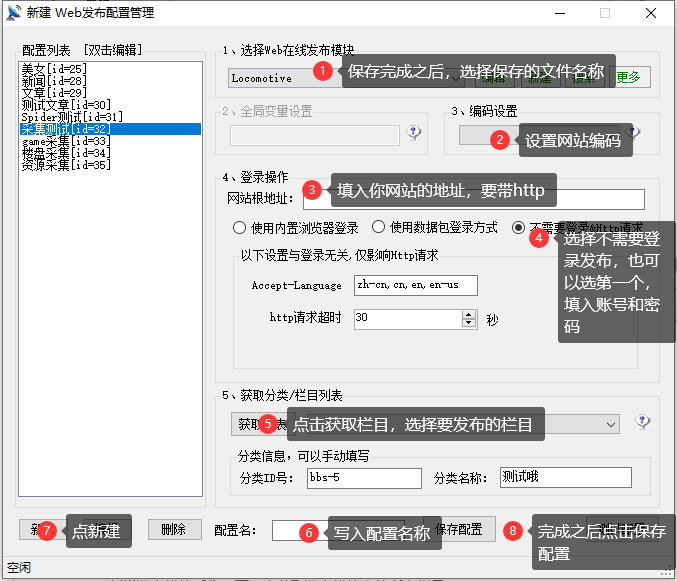Decrease http timeout with down spinner arrow
Viewport: 677px width, 581px height.
click(468, 323)
